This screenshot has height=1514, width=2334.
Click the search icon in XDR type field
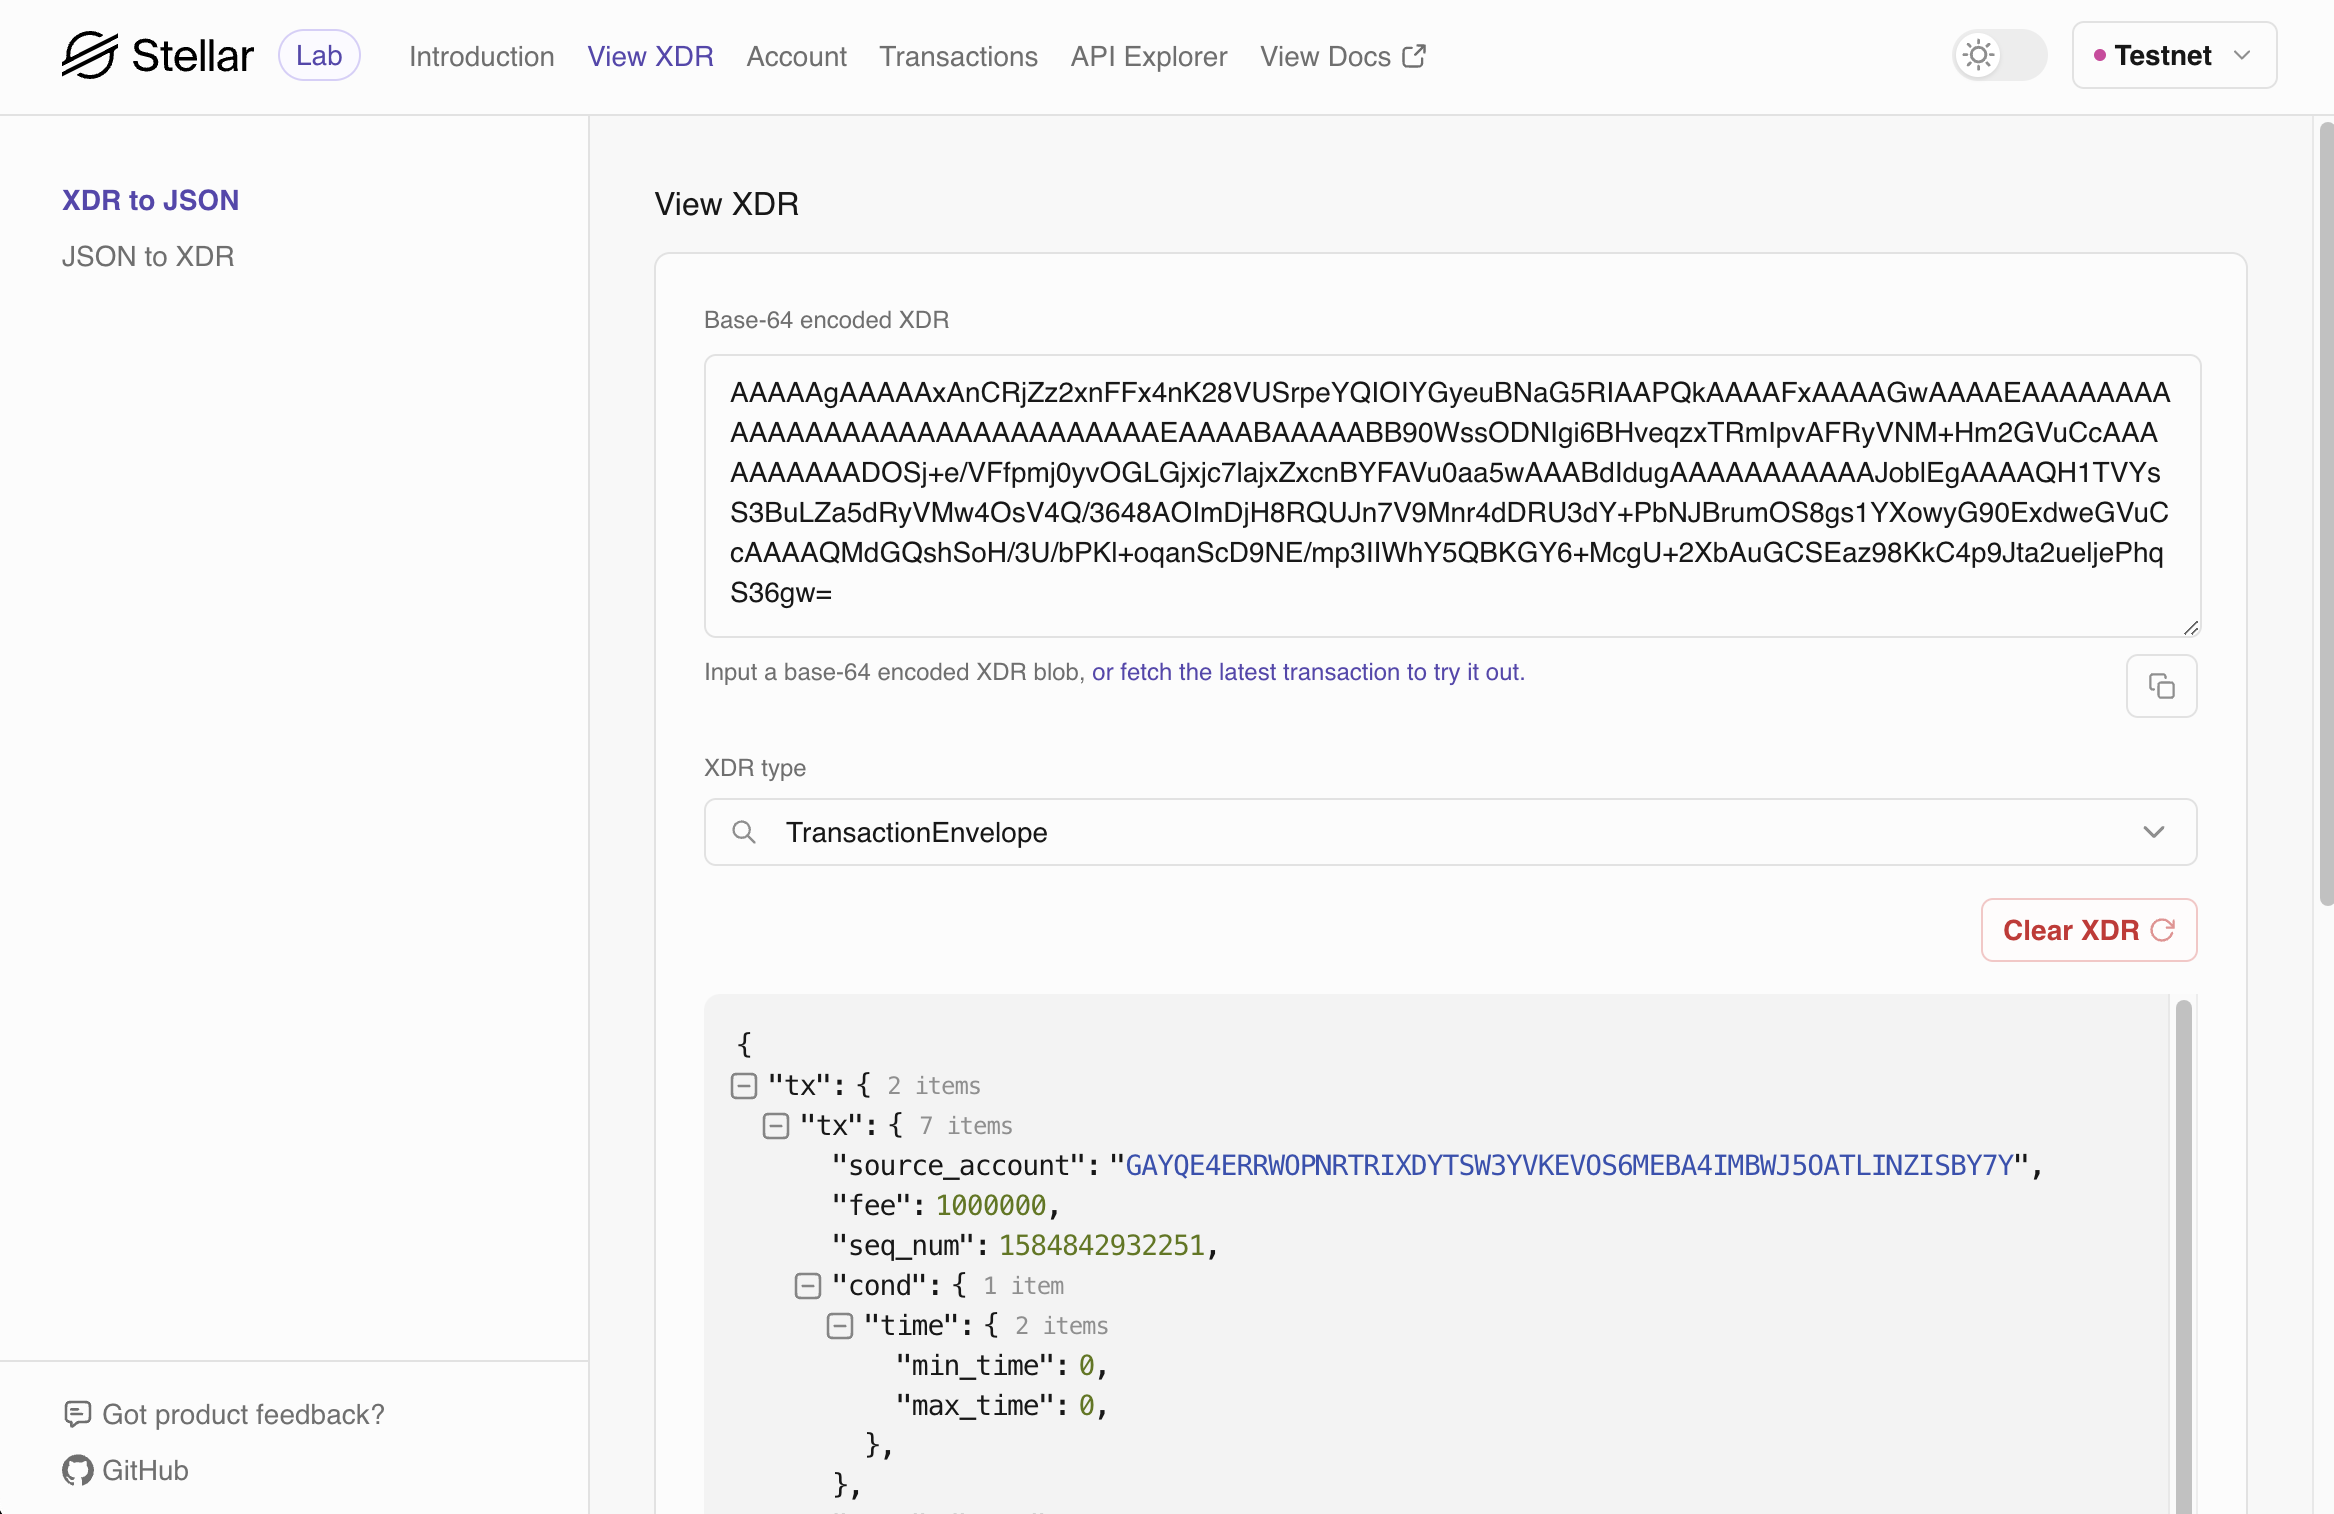coord(743,832)
